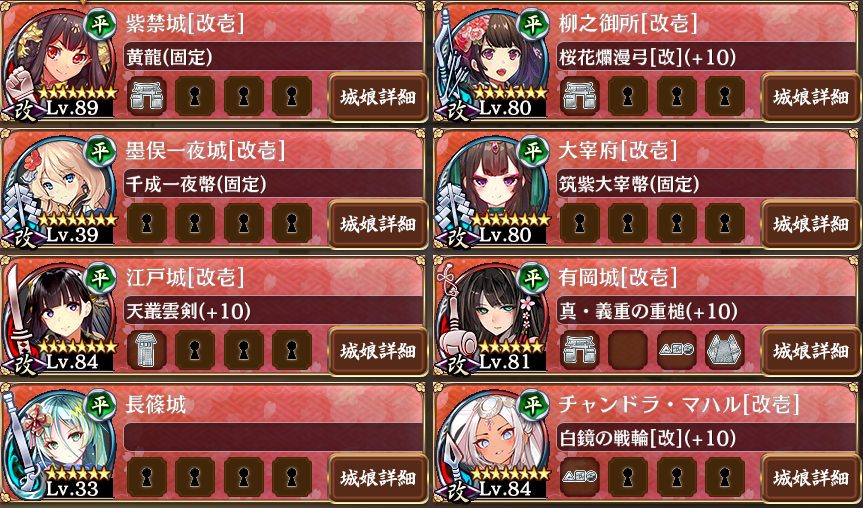This screenshot has width=863, height=508.
Task: Select the empty second slot of 有岡城[改壱]
Action: pyautogui.click(x=628, y=350)
